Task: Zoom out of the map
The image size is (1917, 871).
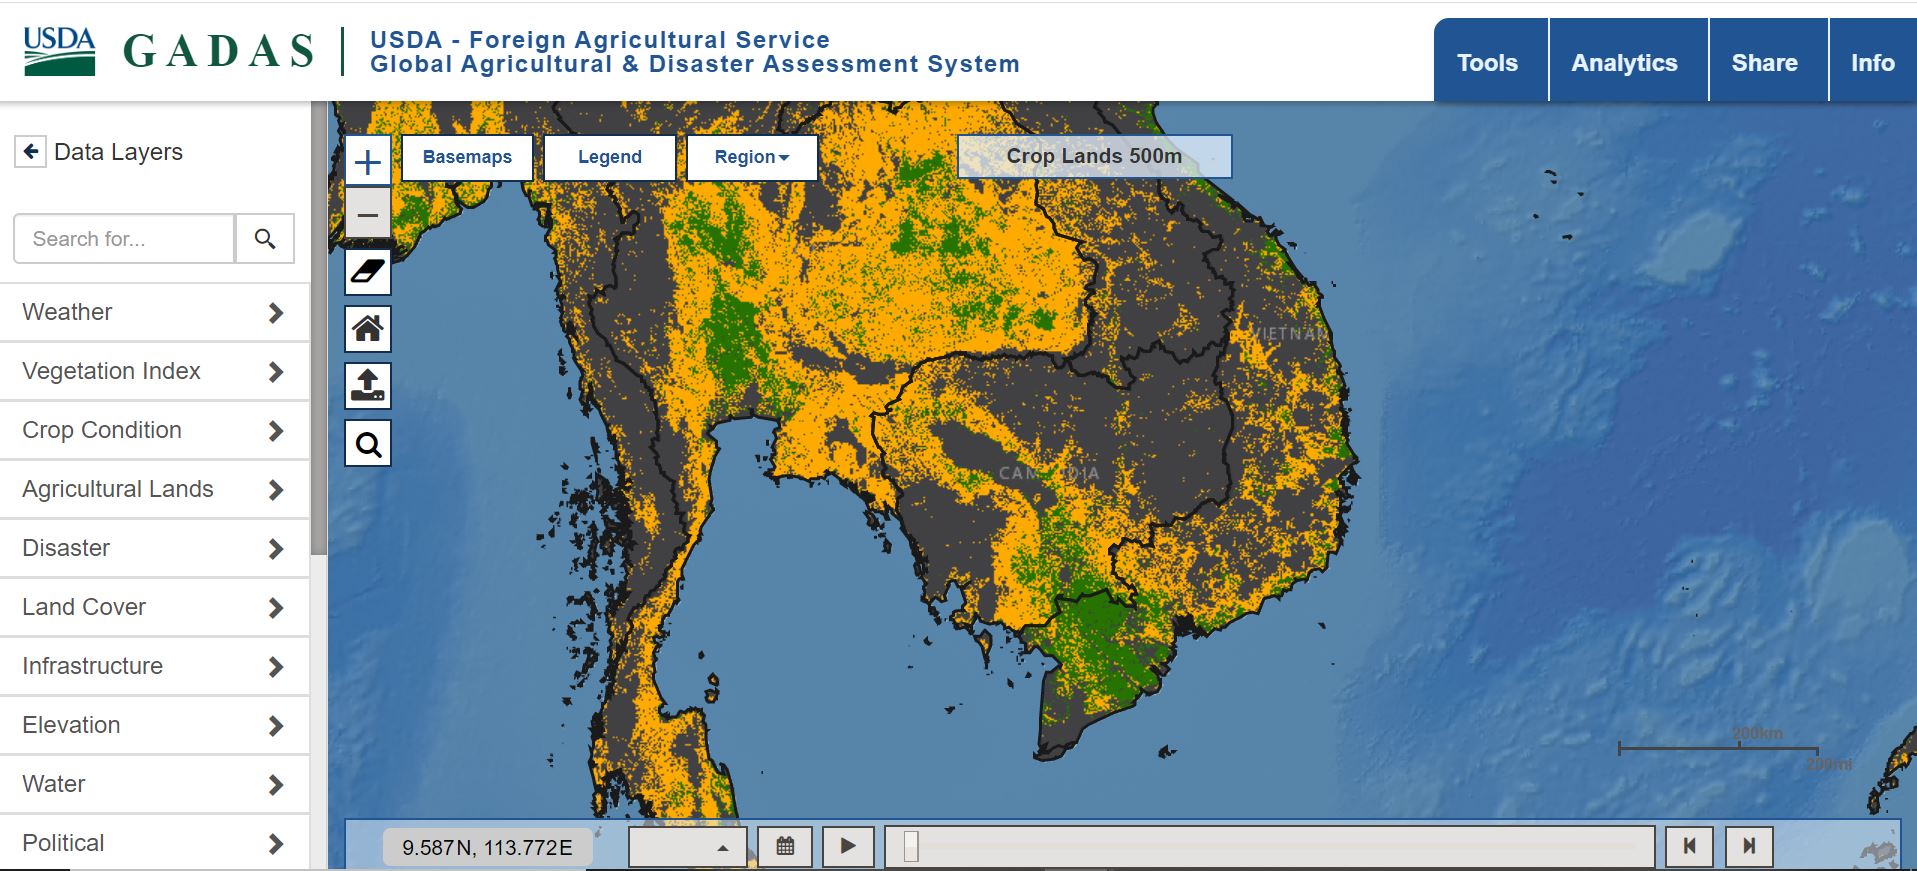Action: point(368,215)
